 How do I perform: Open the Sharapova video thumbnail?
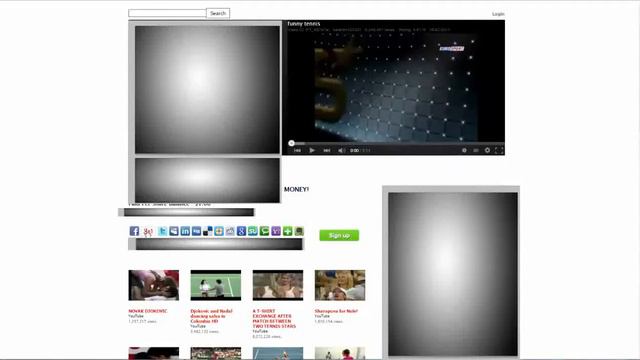(340, 285)
